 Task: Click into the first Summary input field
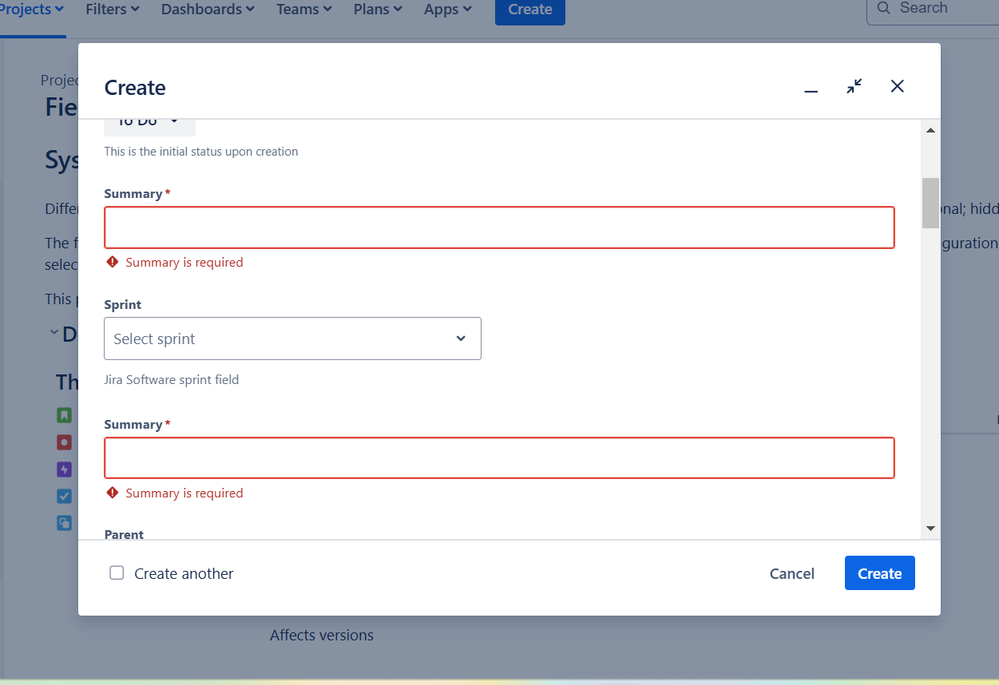[500, 227]
